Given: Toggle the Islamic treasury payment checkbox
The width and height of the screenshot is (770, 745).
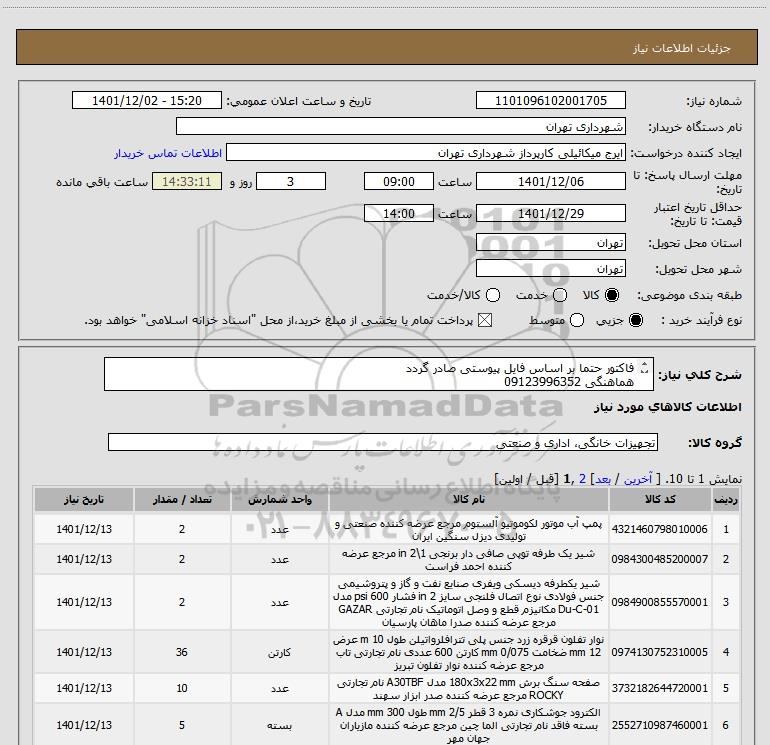Looking at the screenshot, I should pyautogui.click(x=485, y=320).
